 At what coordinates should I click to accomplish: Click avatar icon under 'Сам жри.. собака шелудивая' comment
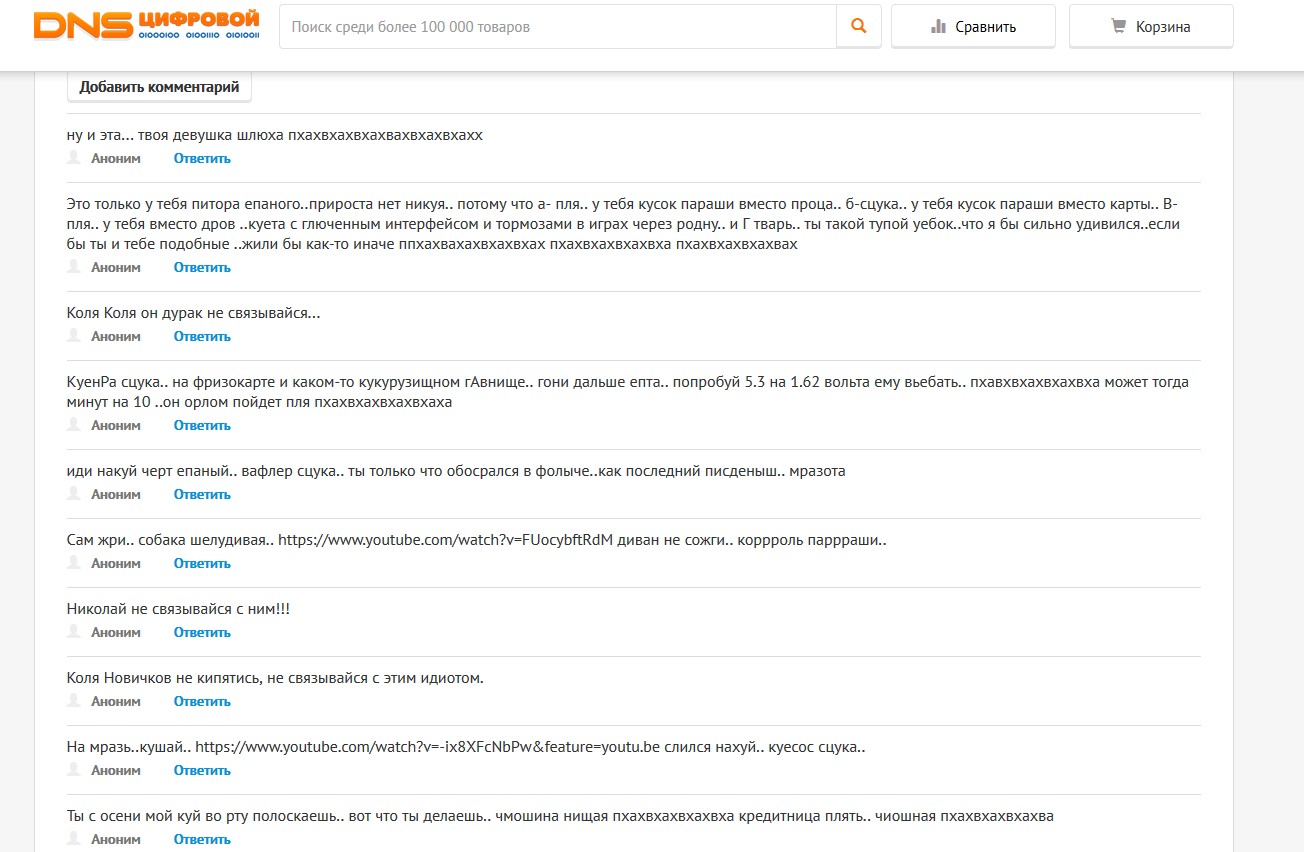coord(73,563)
